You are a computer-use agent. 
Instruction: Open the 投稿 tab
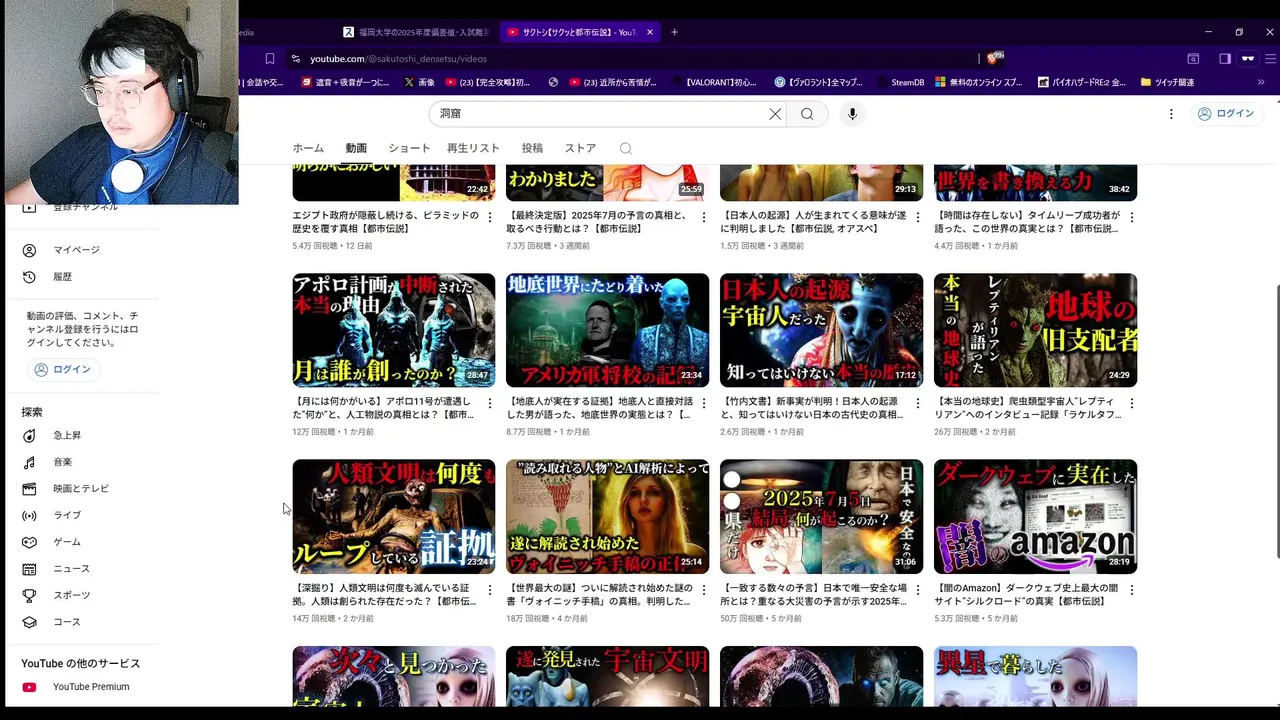pos(532,148)
